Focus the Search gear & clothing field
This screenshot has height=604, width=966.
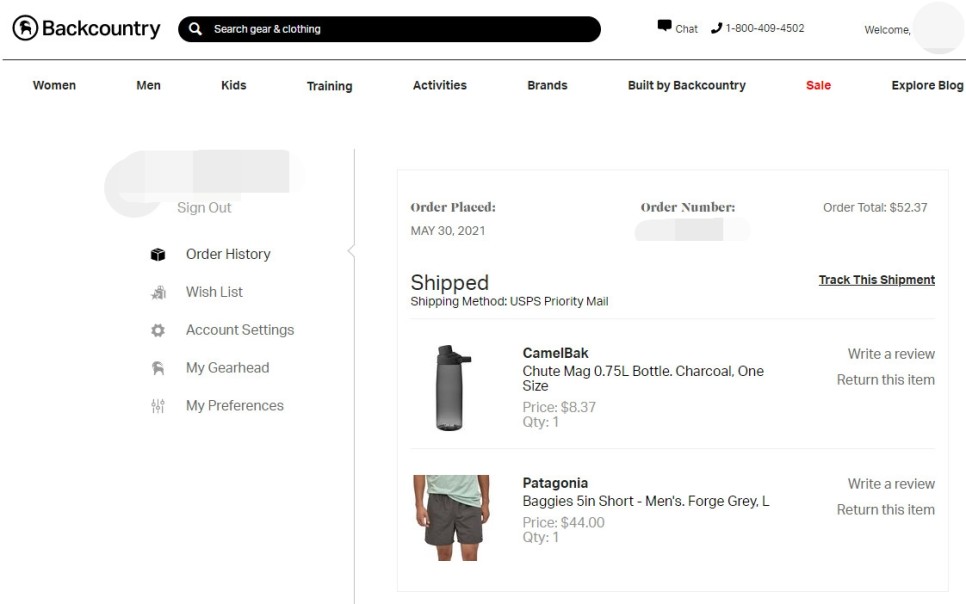(x=389, y=29)
